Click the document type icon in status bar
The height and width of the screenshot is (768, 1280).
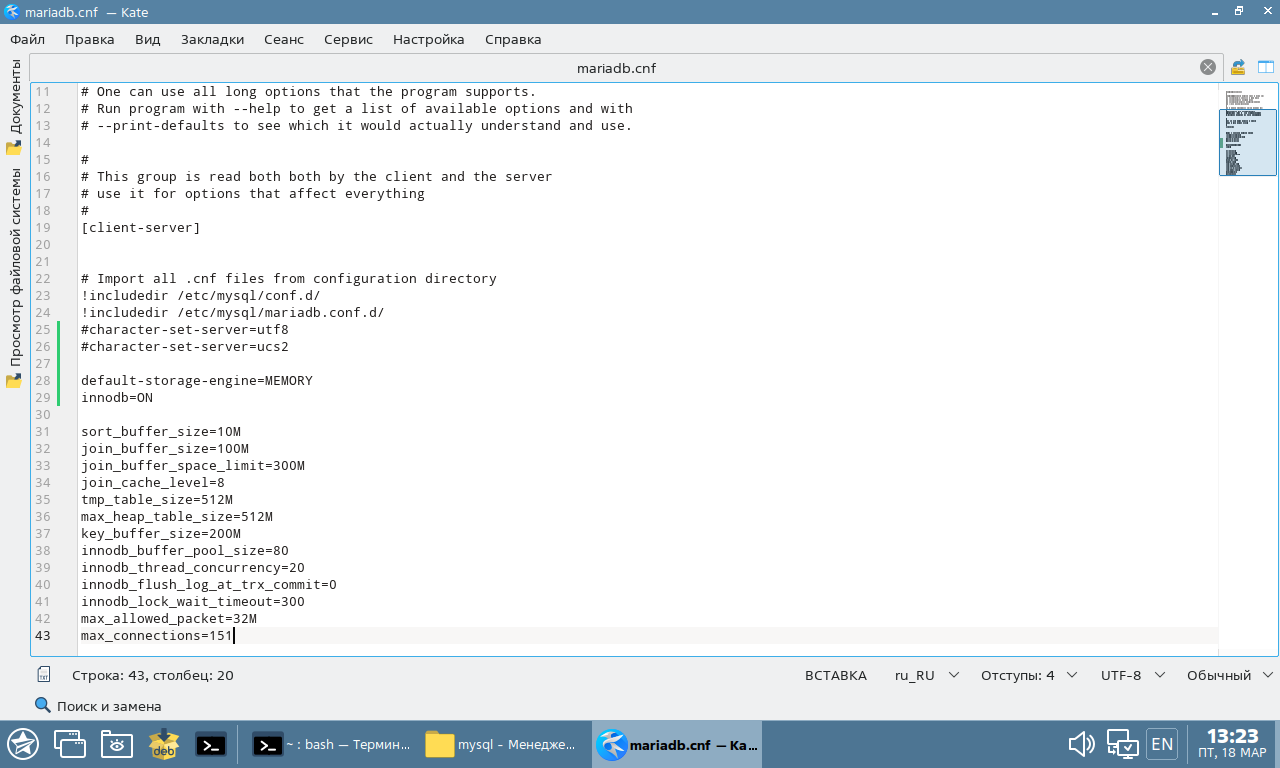[43, 675]
